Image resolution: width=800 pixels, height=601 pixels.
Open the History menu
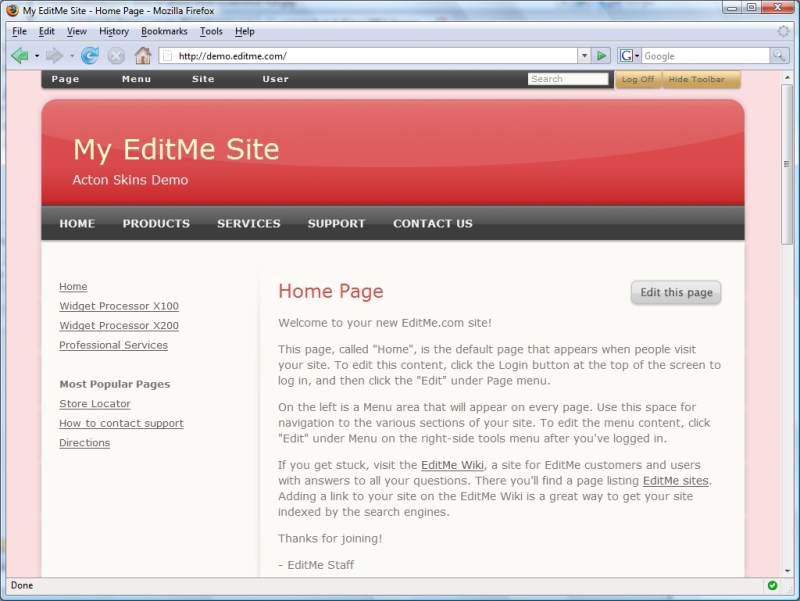[x=114, y=31]
